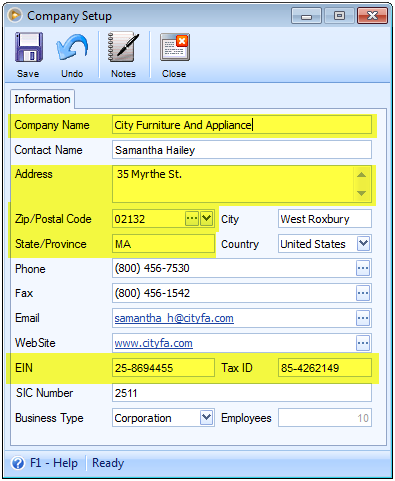Open the www.cityfa.com website link
The width and height of the screenshot is (395, 481).
154,343
